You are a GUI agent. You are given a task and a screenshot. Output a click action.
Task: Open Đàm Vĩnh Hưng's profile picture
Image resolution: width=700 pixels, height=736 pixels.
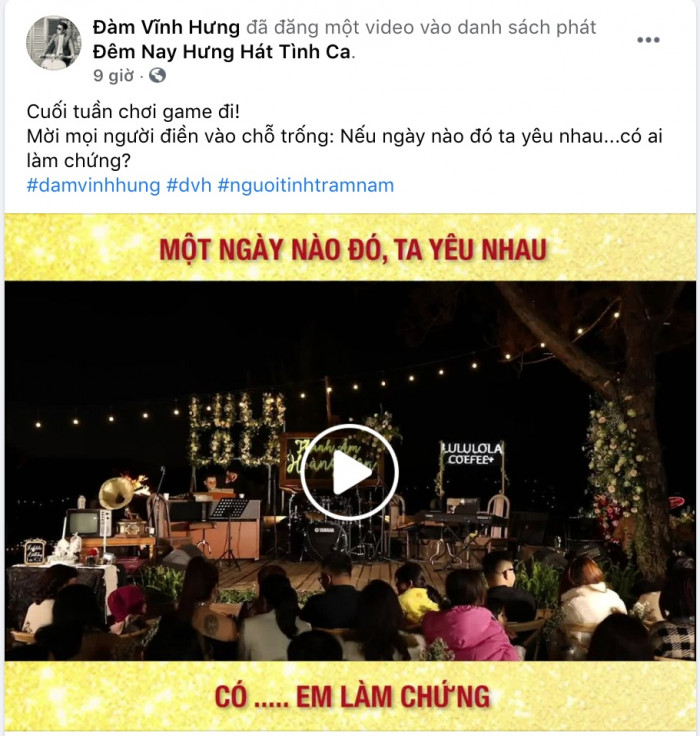click(54, 43)
